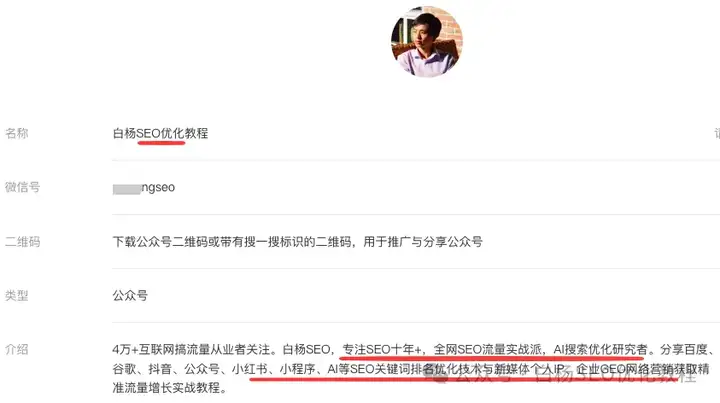Viewport: 720px width, 403px height.
Task: Select the 公众号 account type value
Action: tap(130, 296)
